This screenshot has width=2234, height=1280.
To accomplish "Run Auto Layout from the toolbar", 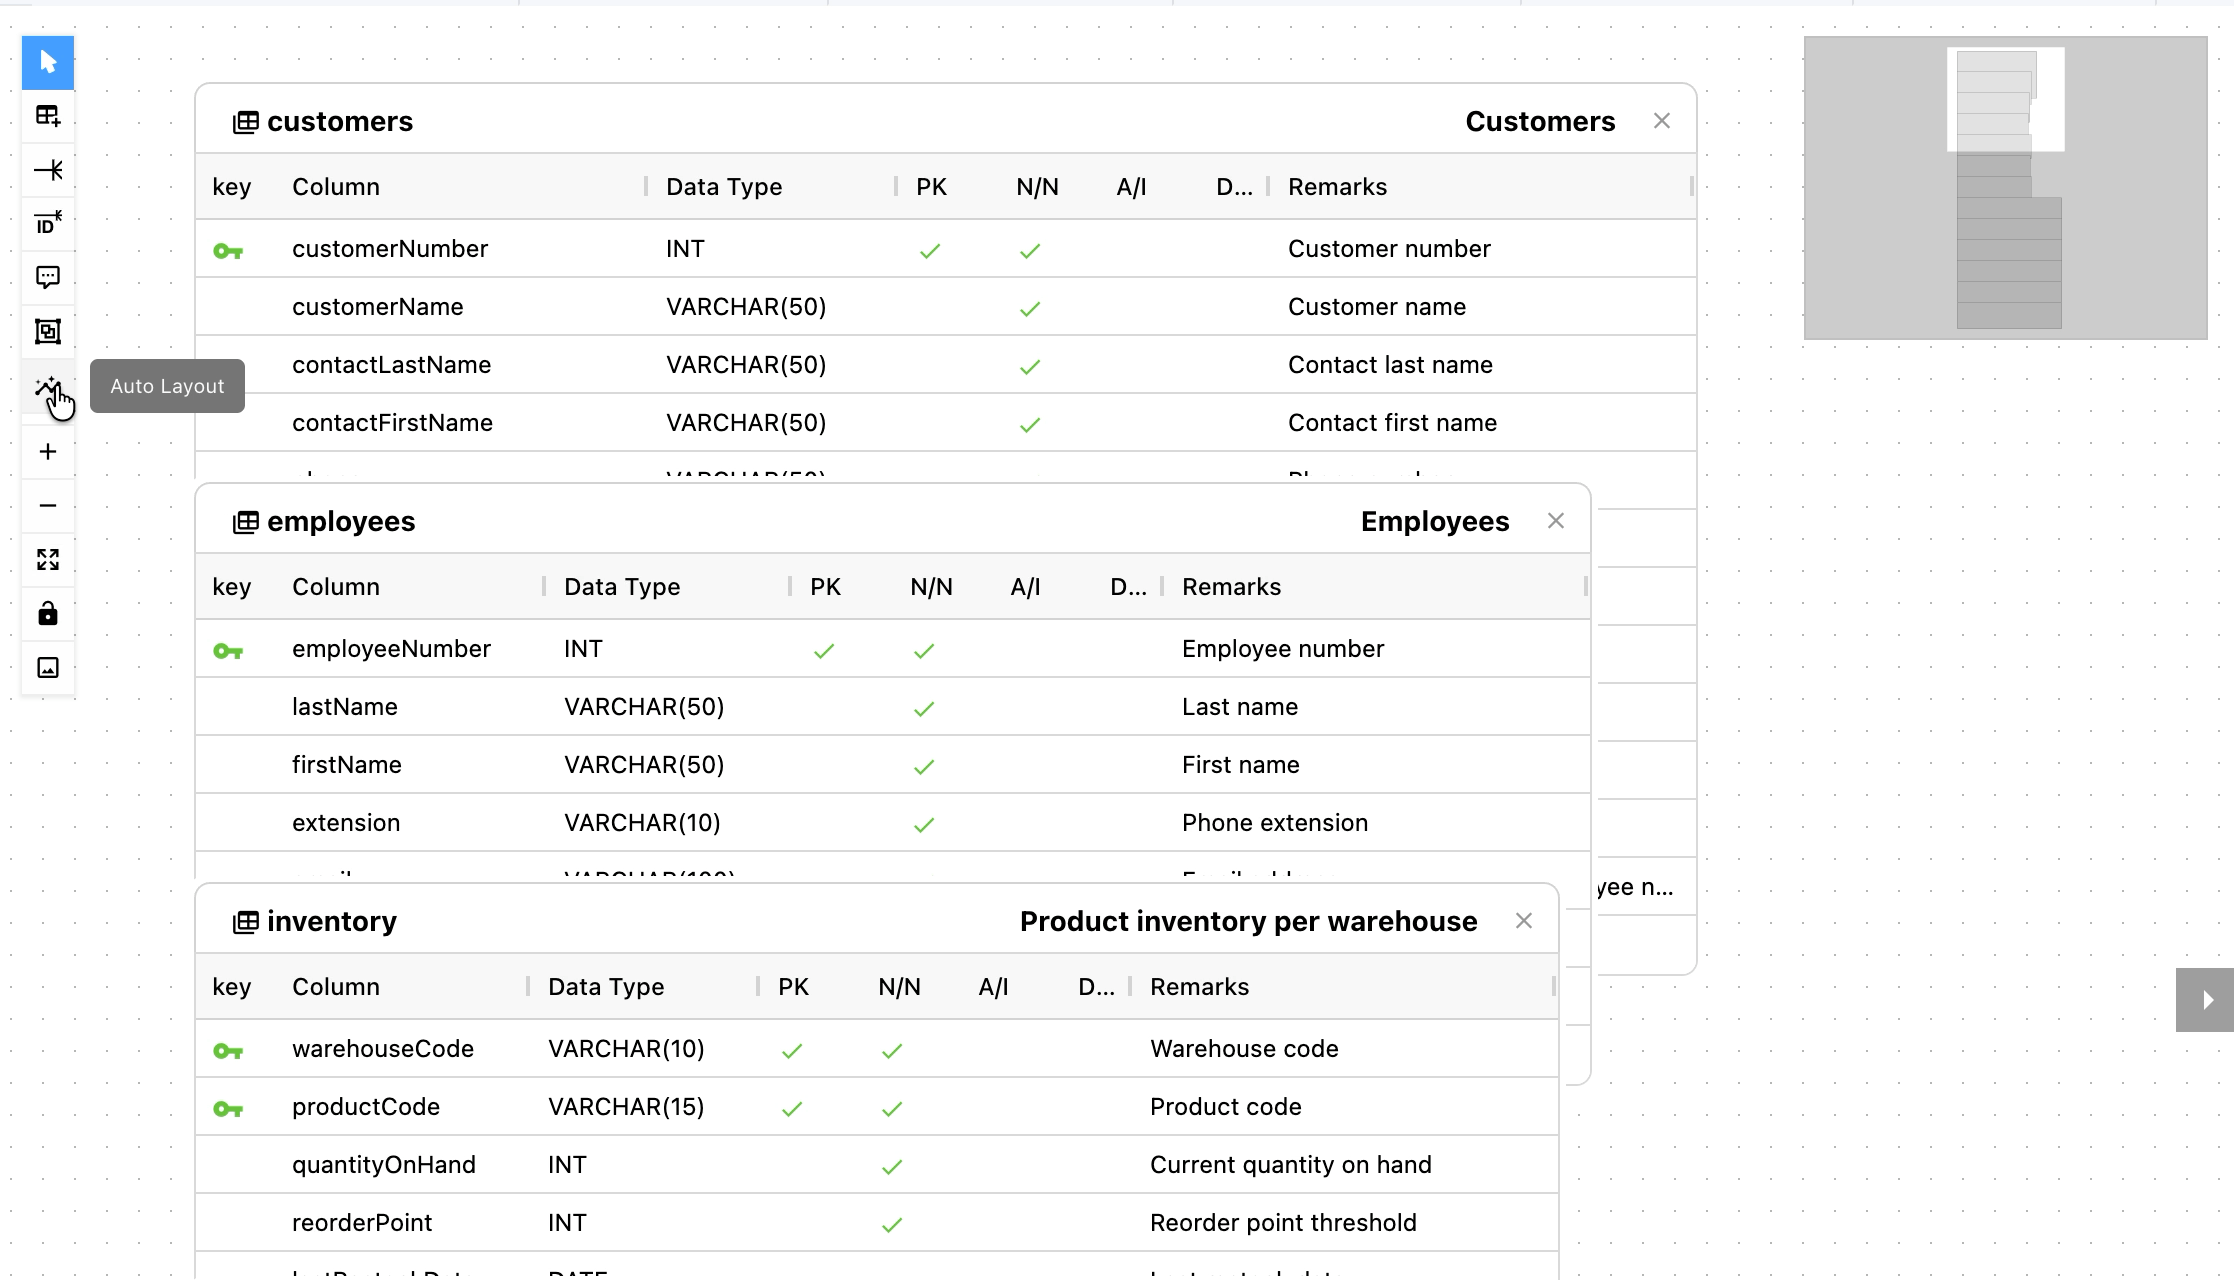I will [48, 387].
